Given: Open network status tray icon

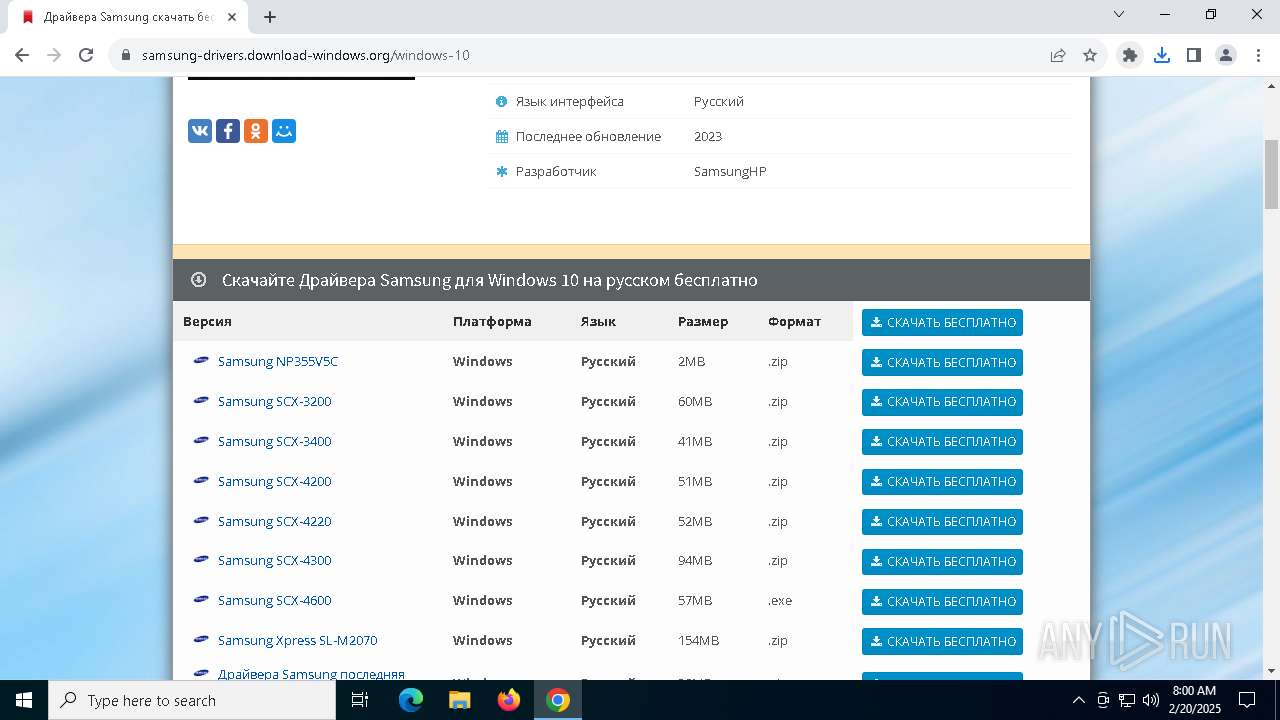Looking at the screenshot, I should [1127, 700].
